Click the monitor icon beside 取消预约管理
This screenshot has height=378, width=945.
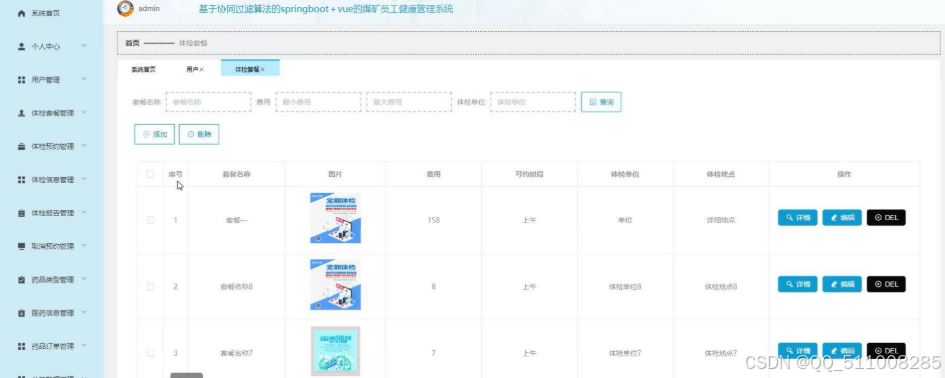click(22, 246)
